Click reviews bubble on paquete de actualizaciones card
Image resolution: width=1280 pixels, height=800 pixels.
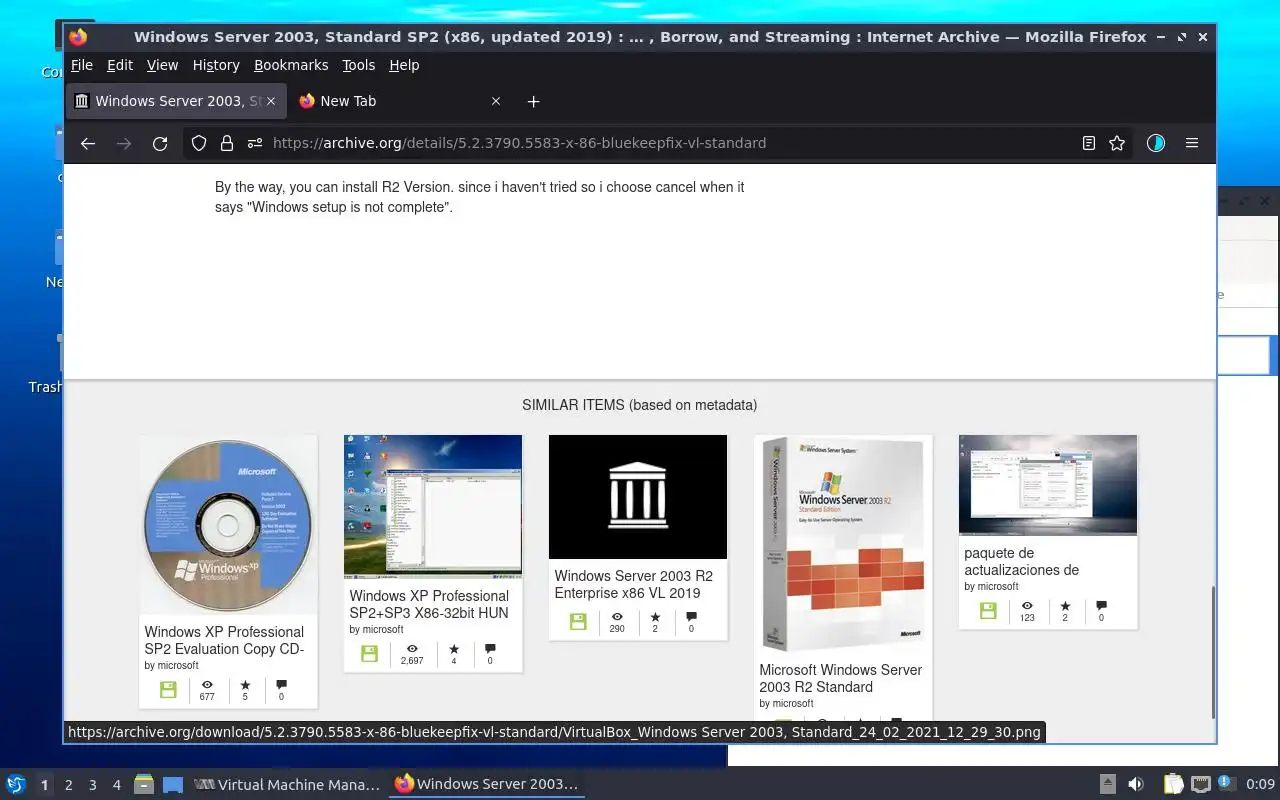click(x=1101, y=606)
